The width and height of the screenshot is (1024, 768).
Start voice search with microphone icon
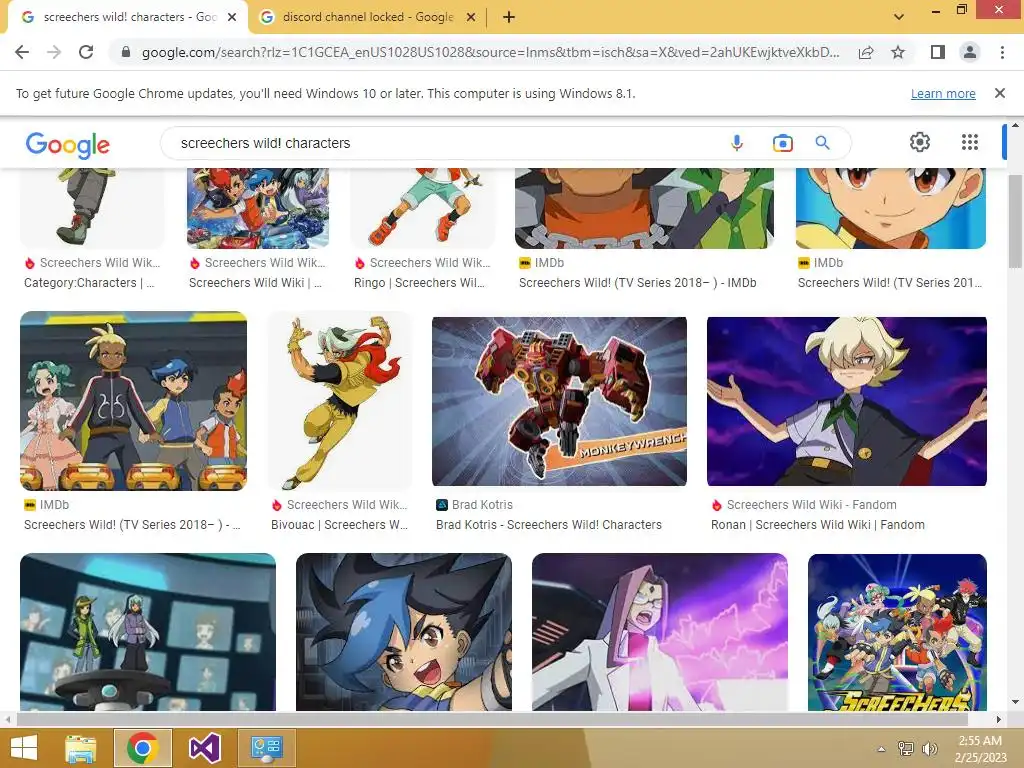pos(737,143)
